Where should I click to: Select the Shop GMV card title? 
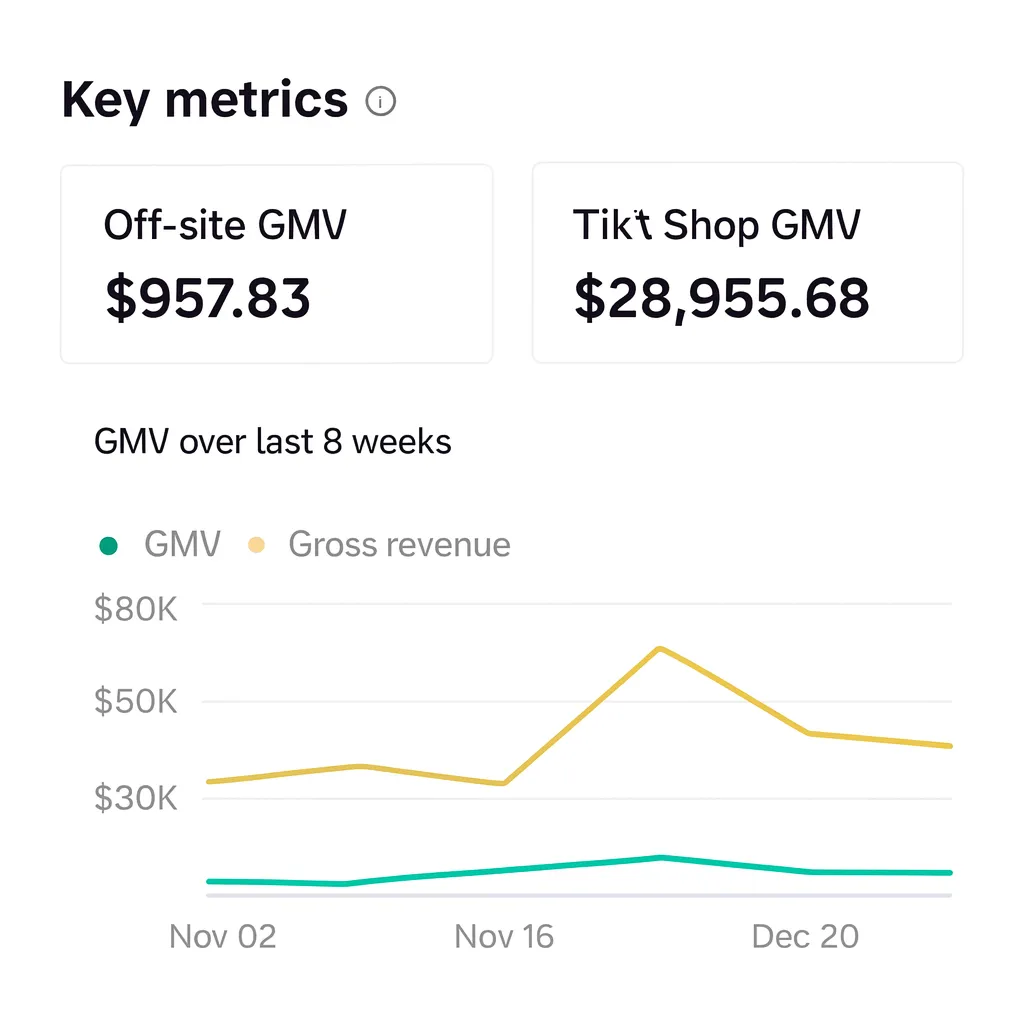(x=716, y=225)
